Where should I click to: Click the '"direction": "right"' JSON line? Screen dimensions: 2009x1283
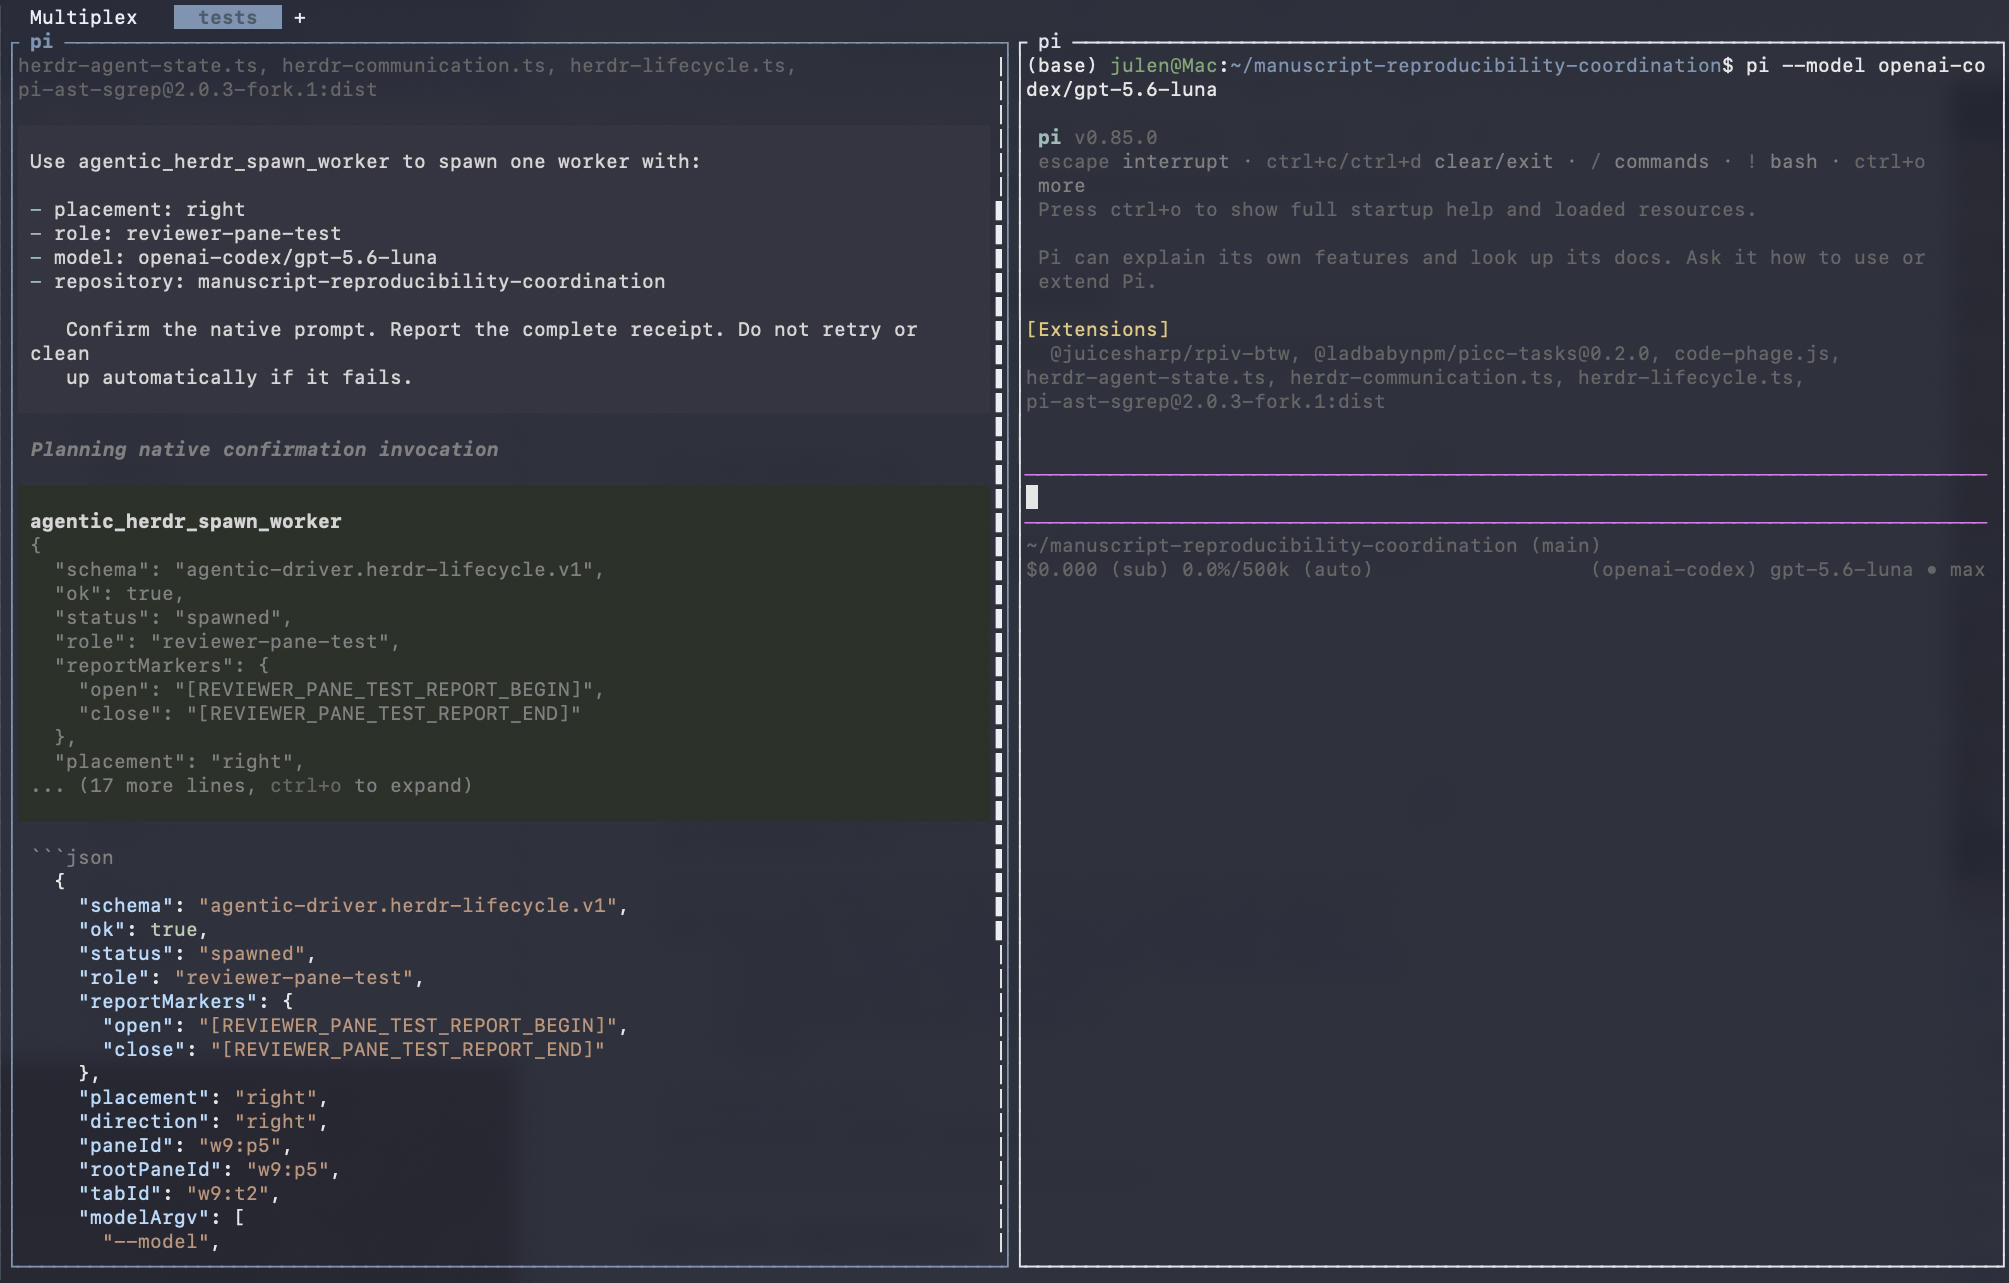click(x=203, y=1121)
